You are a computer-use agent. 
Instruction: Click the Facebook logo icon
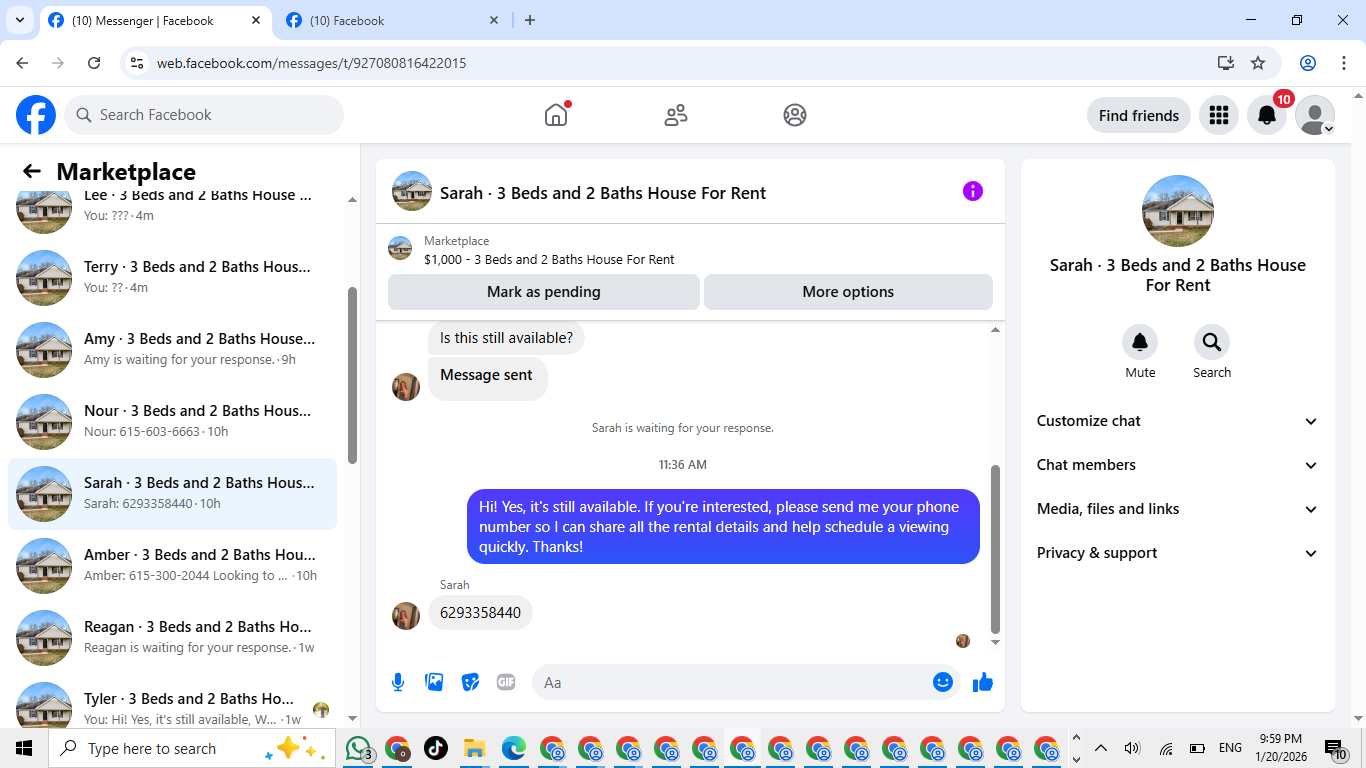pyautogui.click(x=36, y=115)
